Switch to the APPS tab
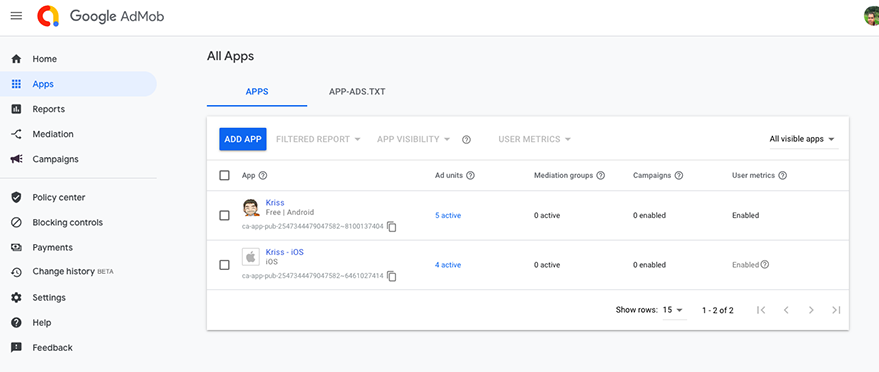This screenshot has width=879, height=372. pyautogui.click(x=257, y=91)
